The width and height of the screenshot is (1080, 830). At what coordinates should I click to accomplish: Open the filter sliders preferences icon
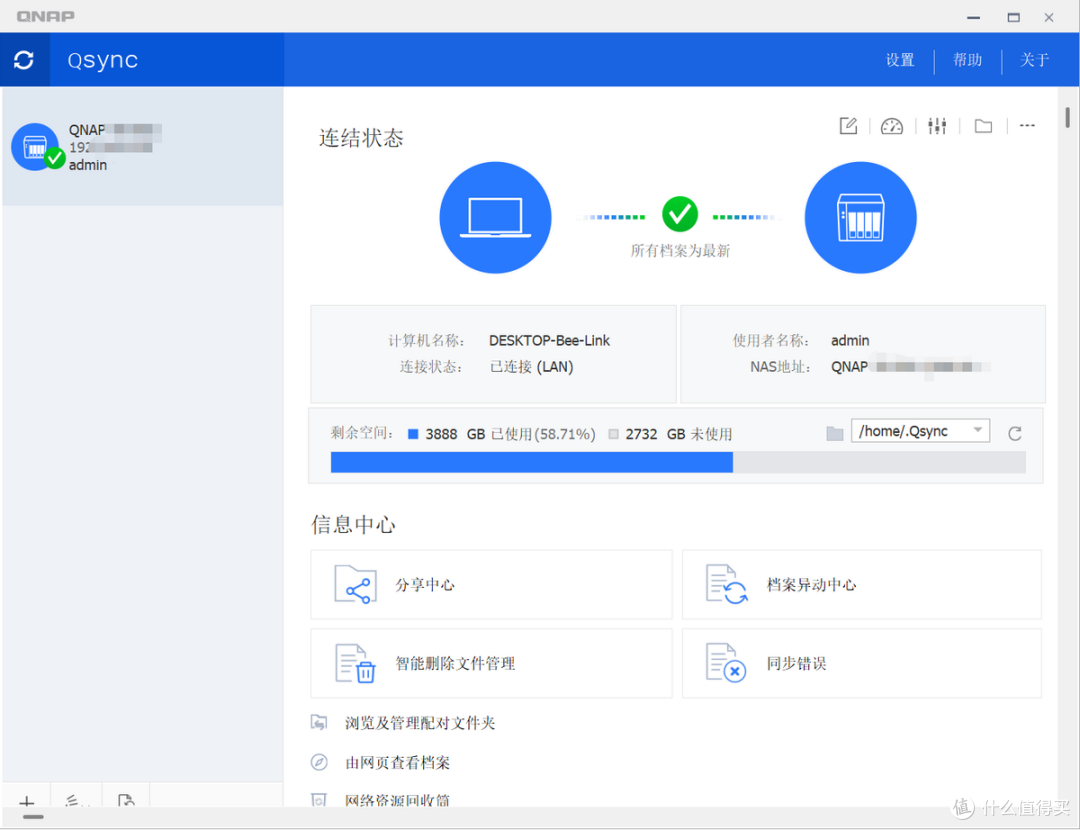[937, 126]
